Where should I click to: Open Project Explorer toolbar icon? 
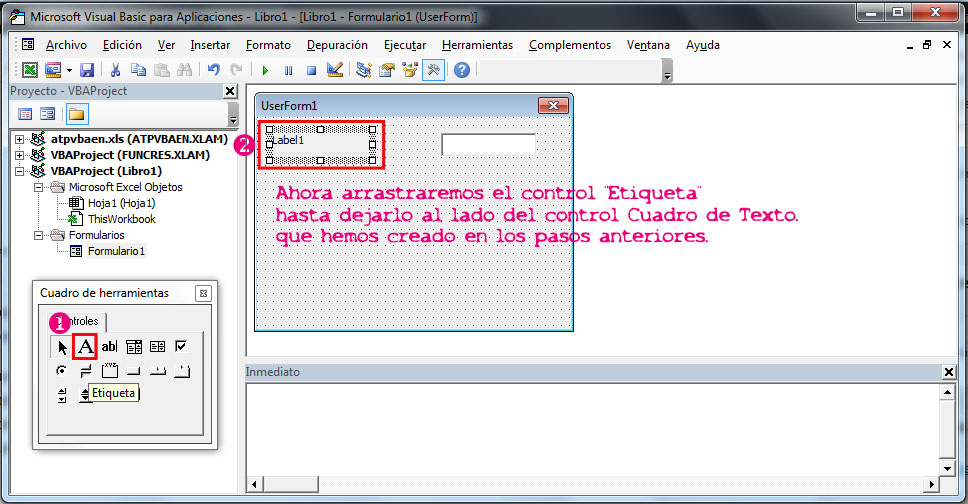coord(364,70)
